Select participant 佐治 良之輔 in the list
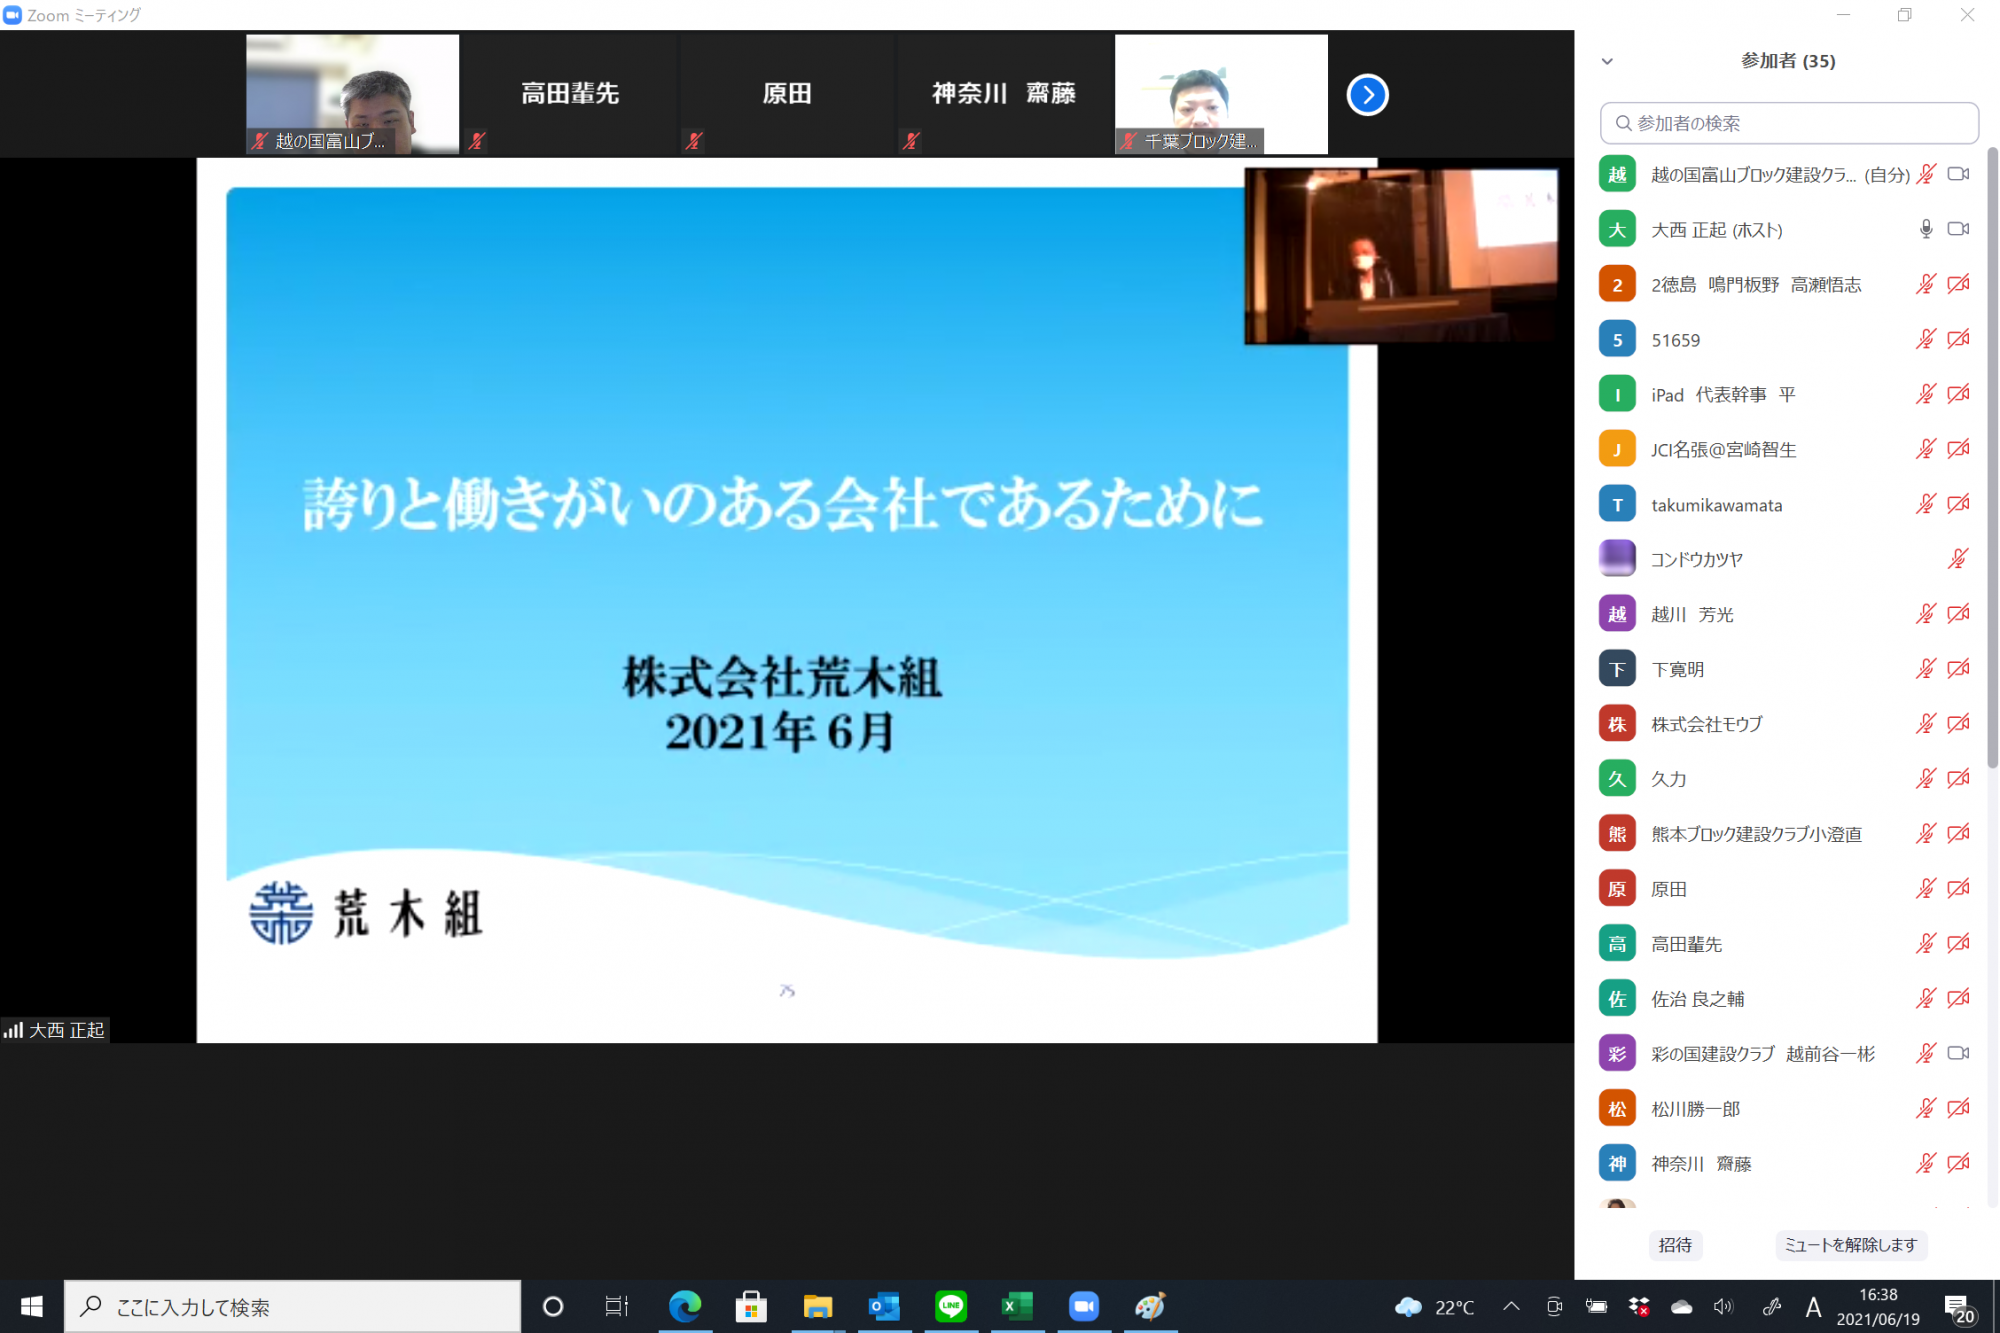The width and height of the screenshot is (2000, 1333). pyautogui.click(x=1697, y=999)
